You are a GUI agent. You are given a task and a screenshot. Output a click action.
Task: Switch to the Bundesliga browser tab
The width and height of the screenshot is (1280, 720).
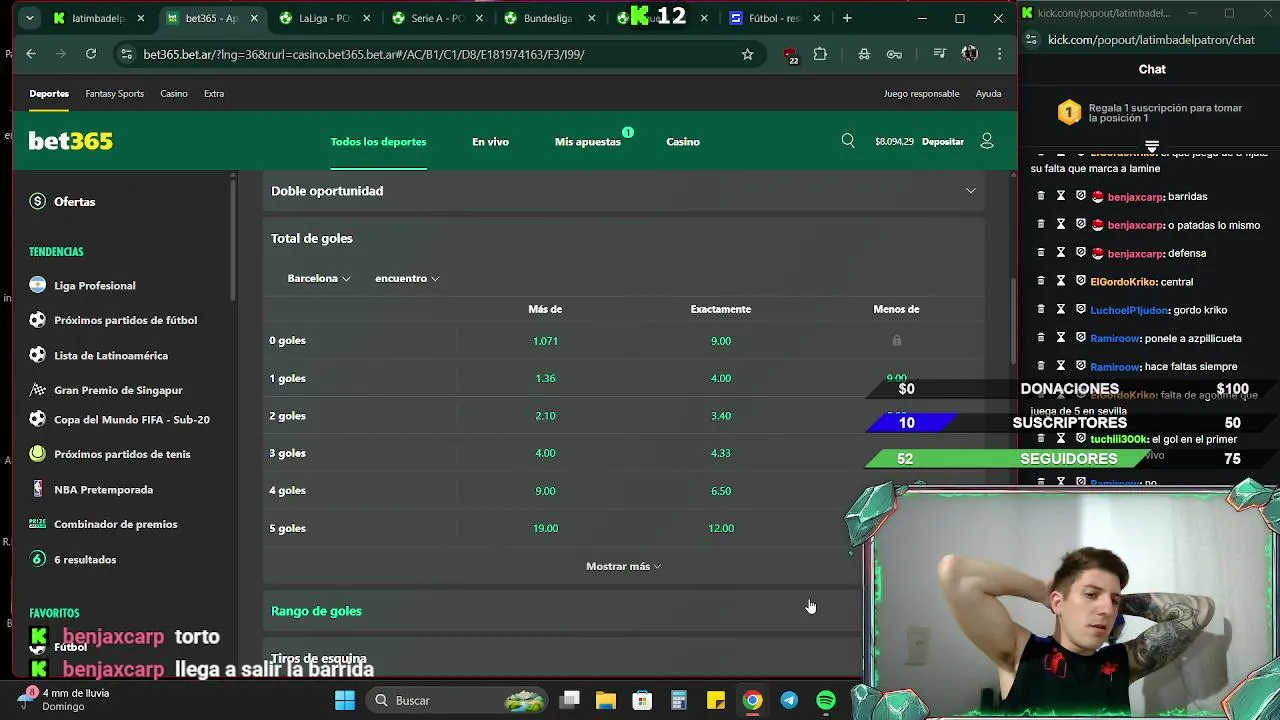tap(547, 18)
